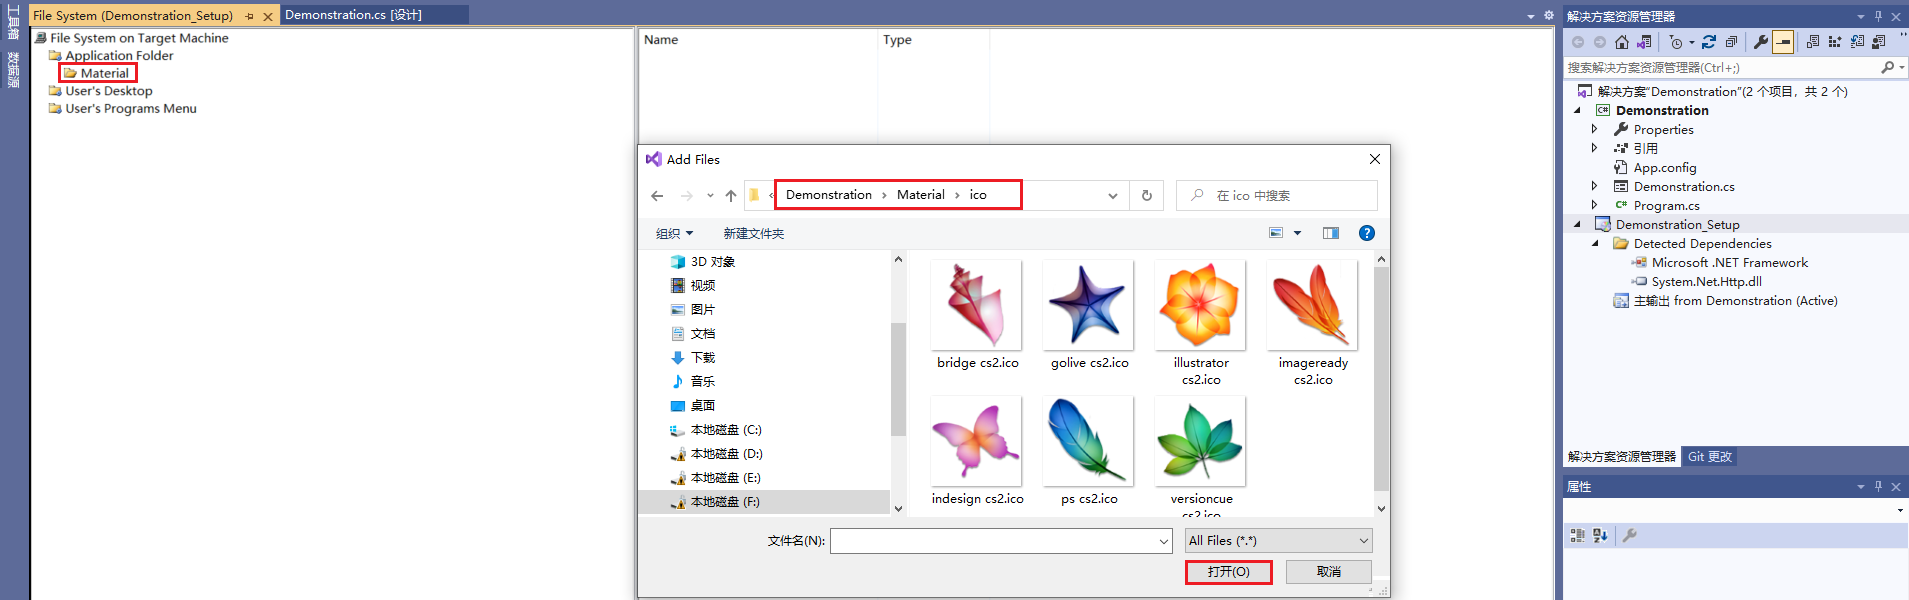Refresh the folder in Add Files dialog
1909x600 pixels.
tap(1147, 195)
